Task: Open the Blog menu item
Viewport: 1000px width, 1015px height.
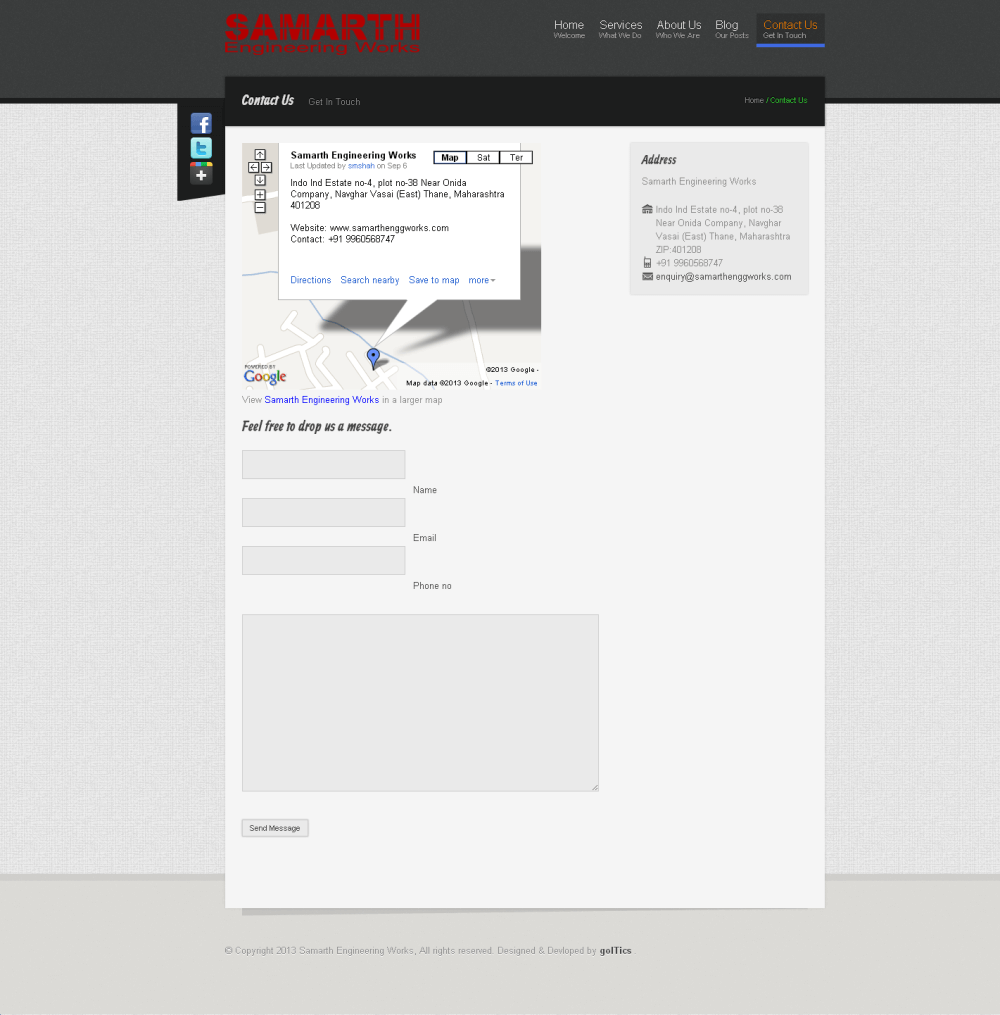Action: click(731, 29)
